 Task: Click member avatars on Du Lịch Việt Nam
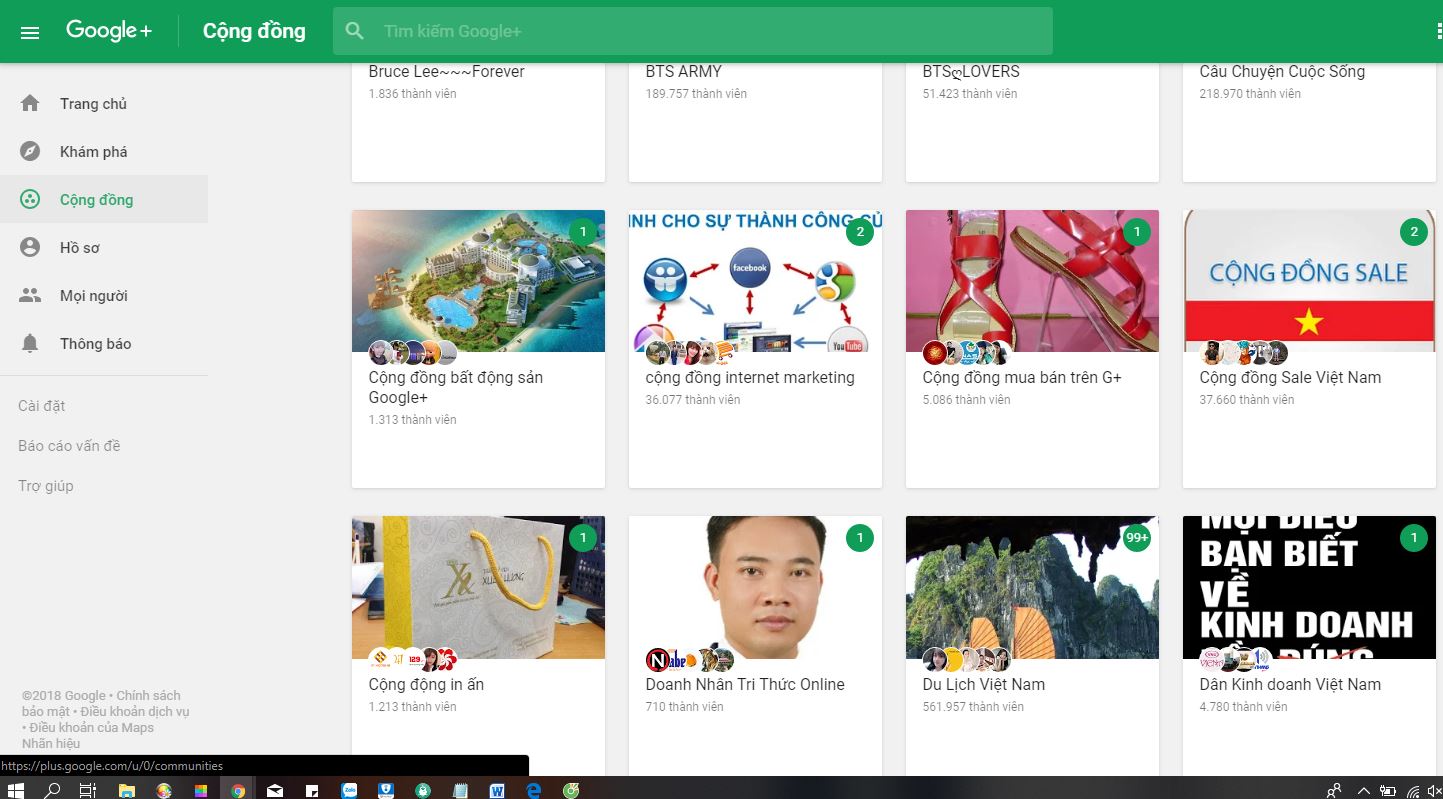[x=966, y=659]
